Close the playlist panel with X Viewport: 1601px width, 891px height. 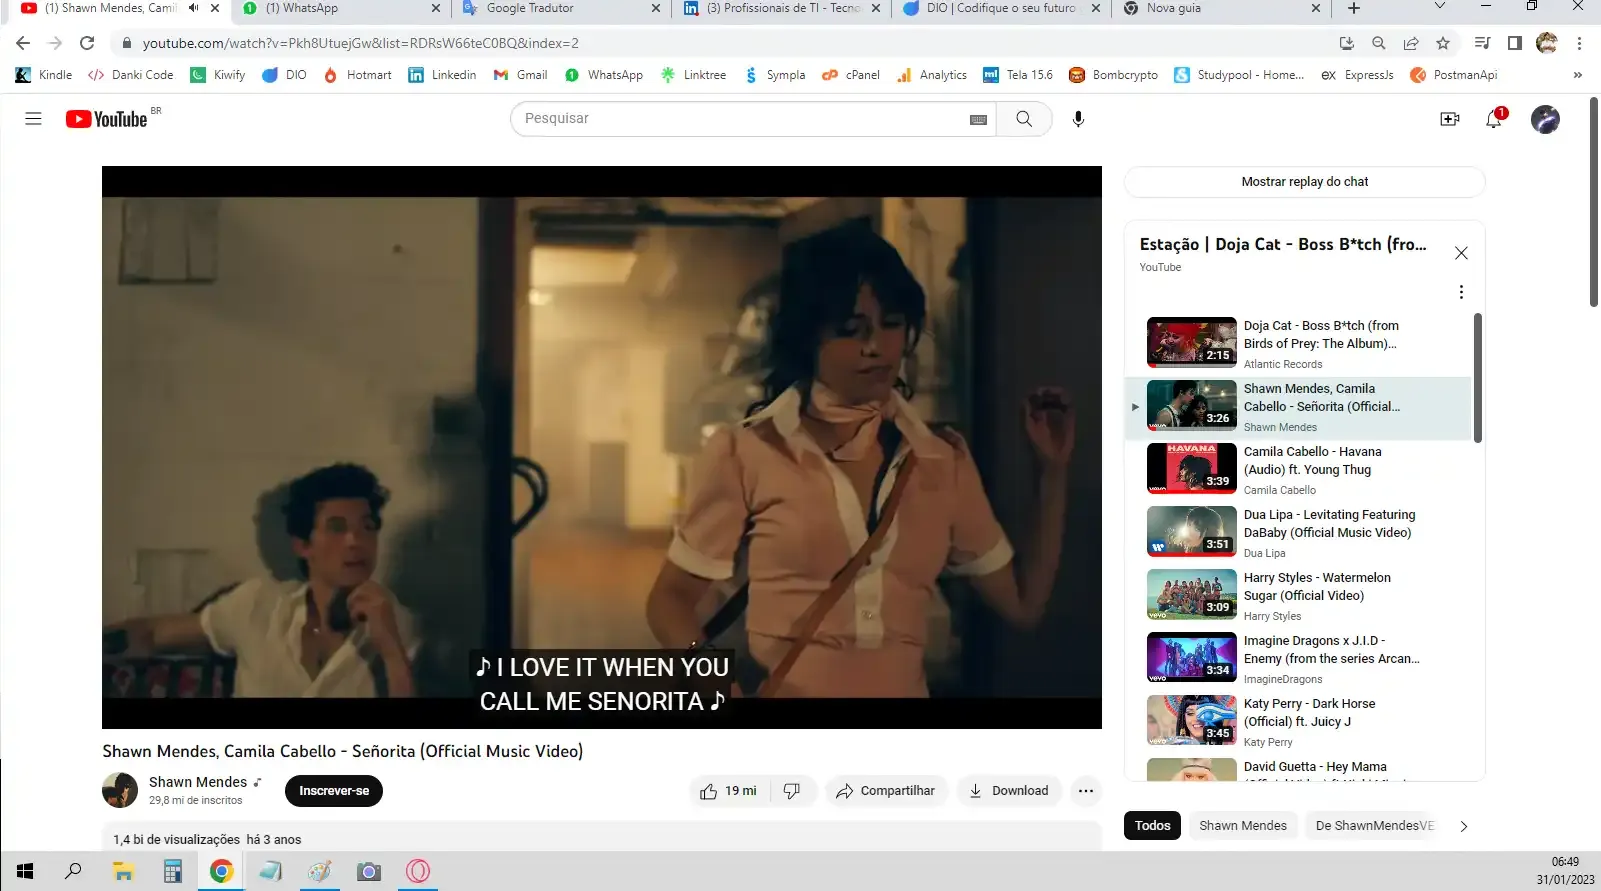[1461, 253]
